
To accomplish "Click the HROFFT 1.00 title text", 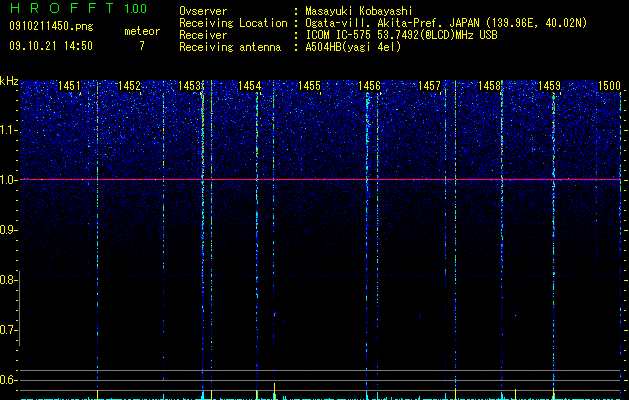I will pos(78,8).
